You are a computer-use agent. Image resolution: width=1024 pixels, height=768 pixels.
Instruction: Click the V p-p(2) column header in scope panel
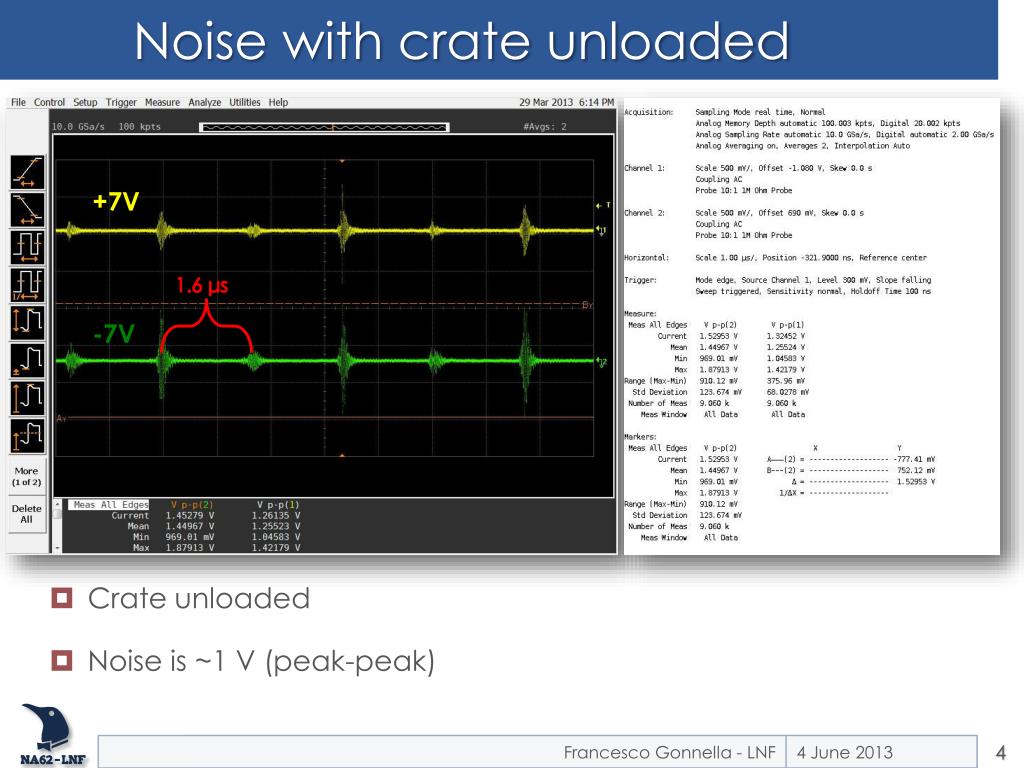192,505
